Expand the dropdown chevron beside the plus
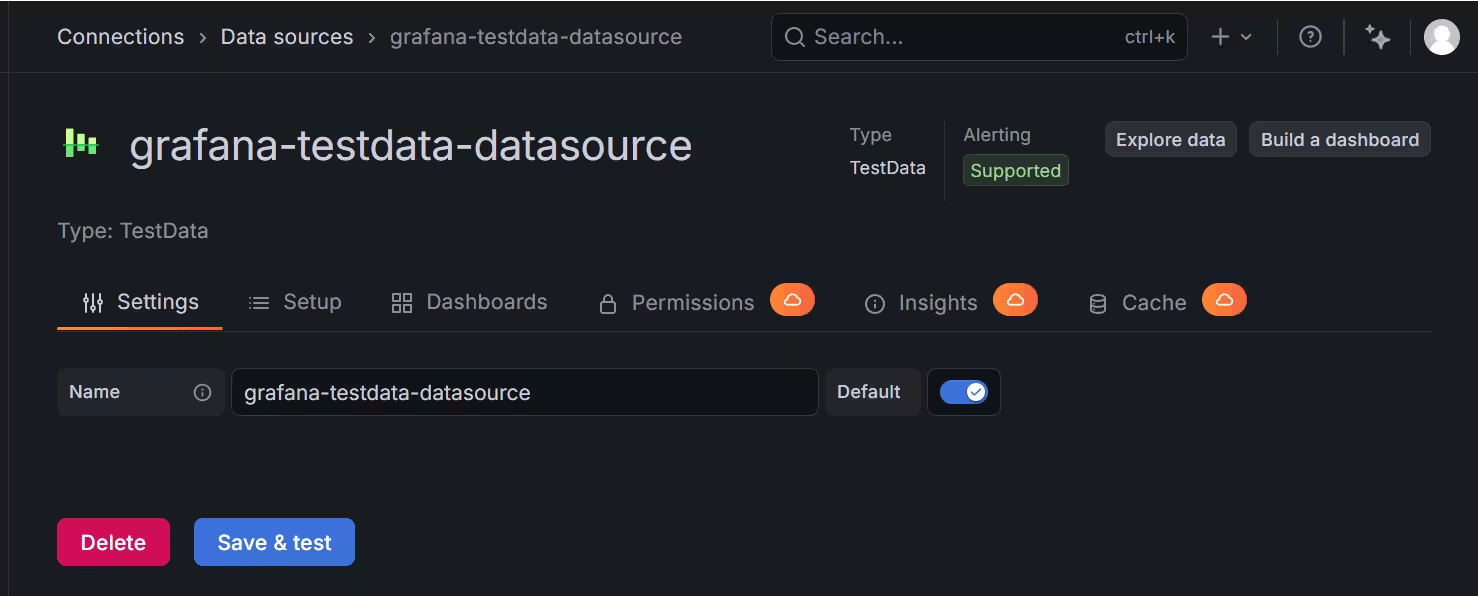 [1246, 37]
